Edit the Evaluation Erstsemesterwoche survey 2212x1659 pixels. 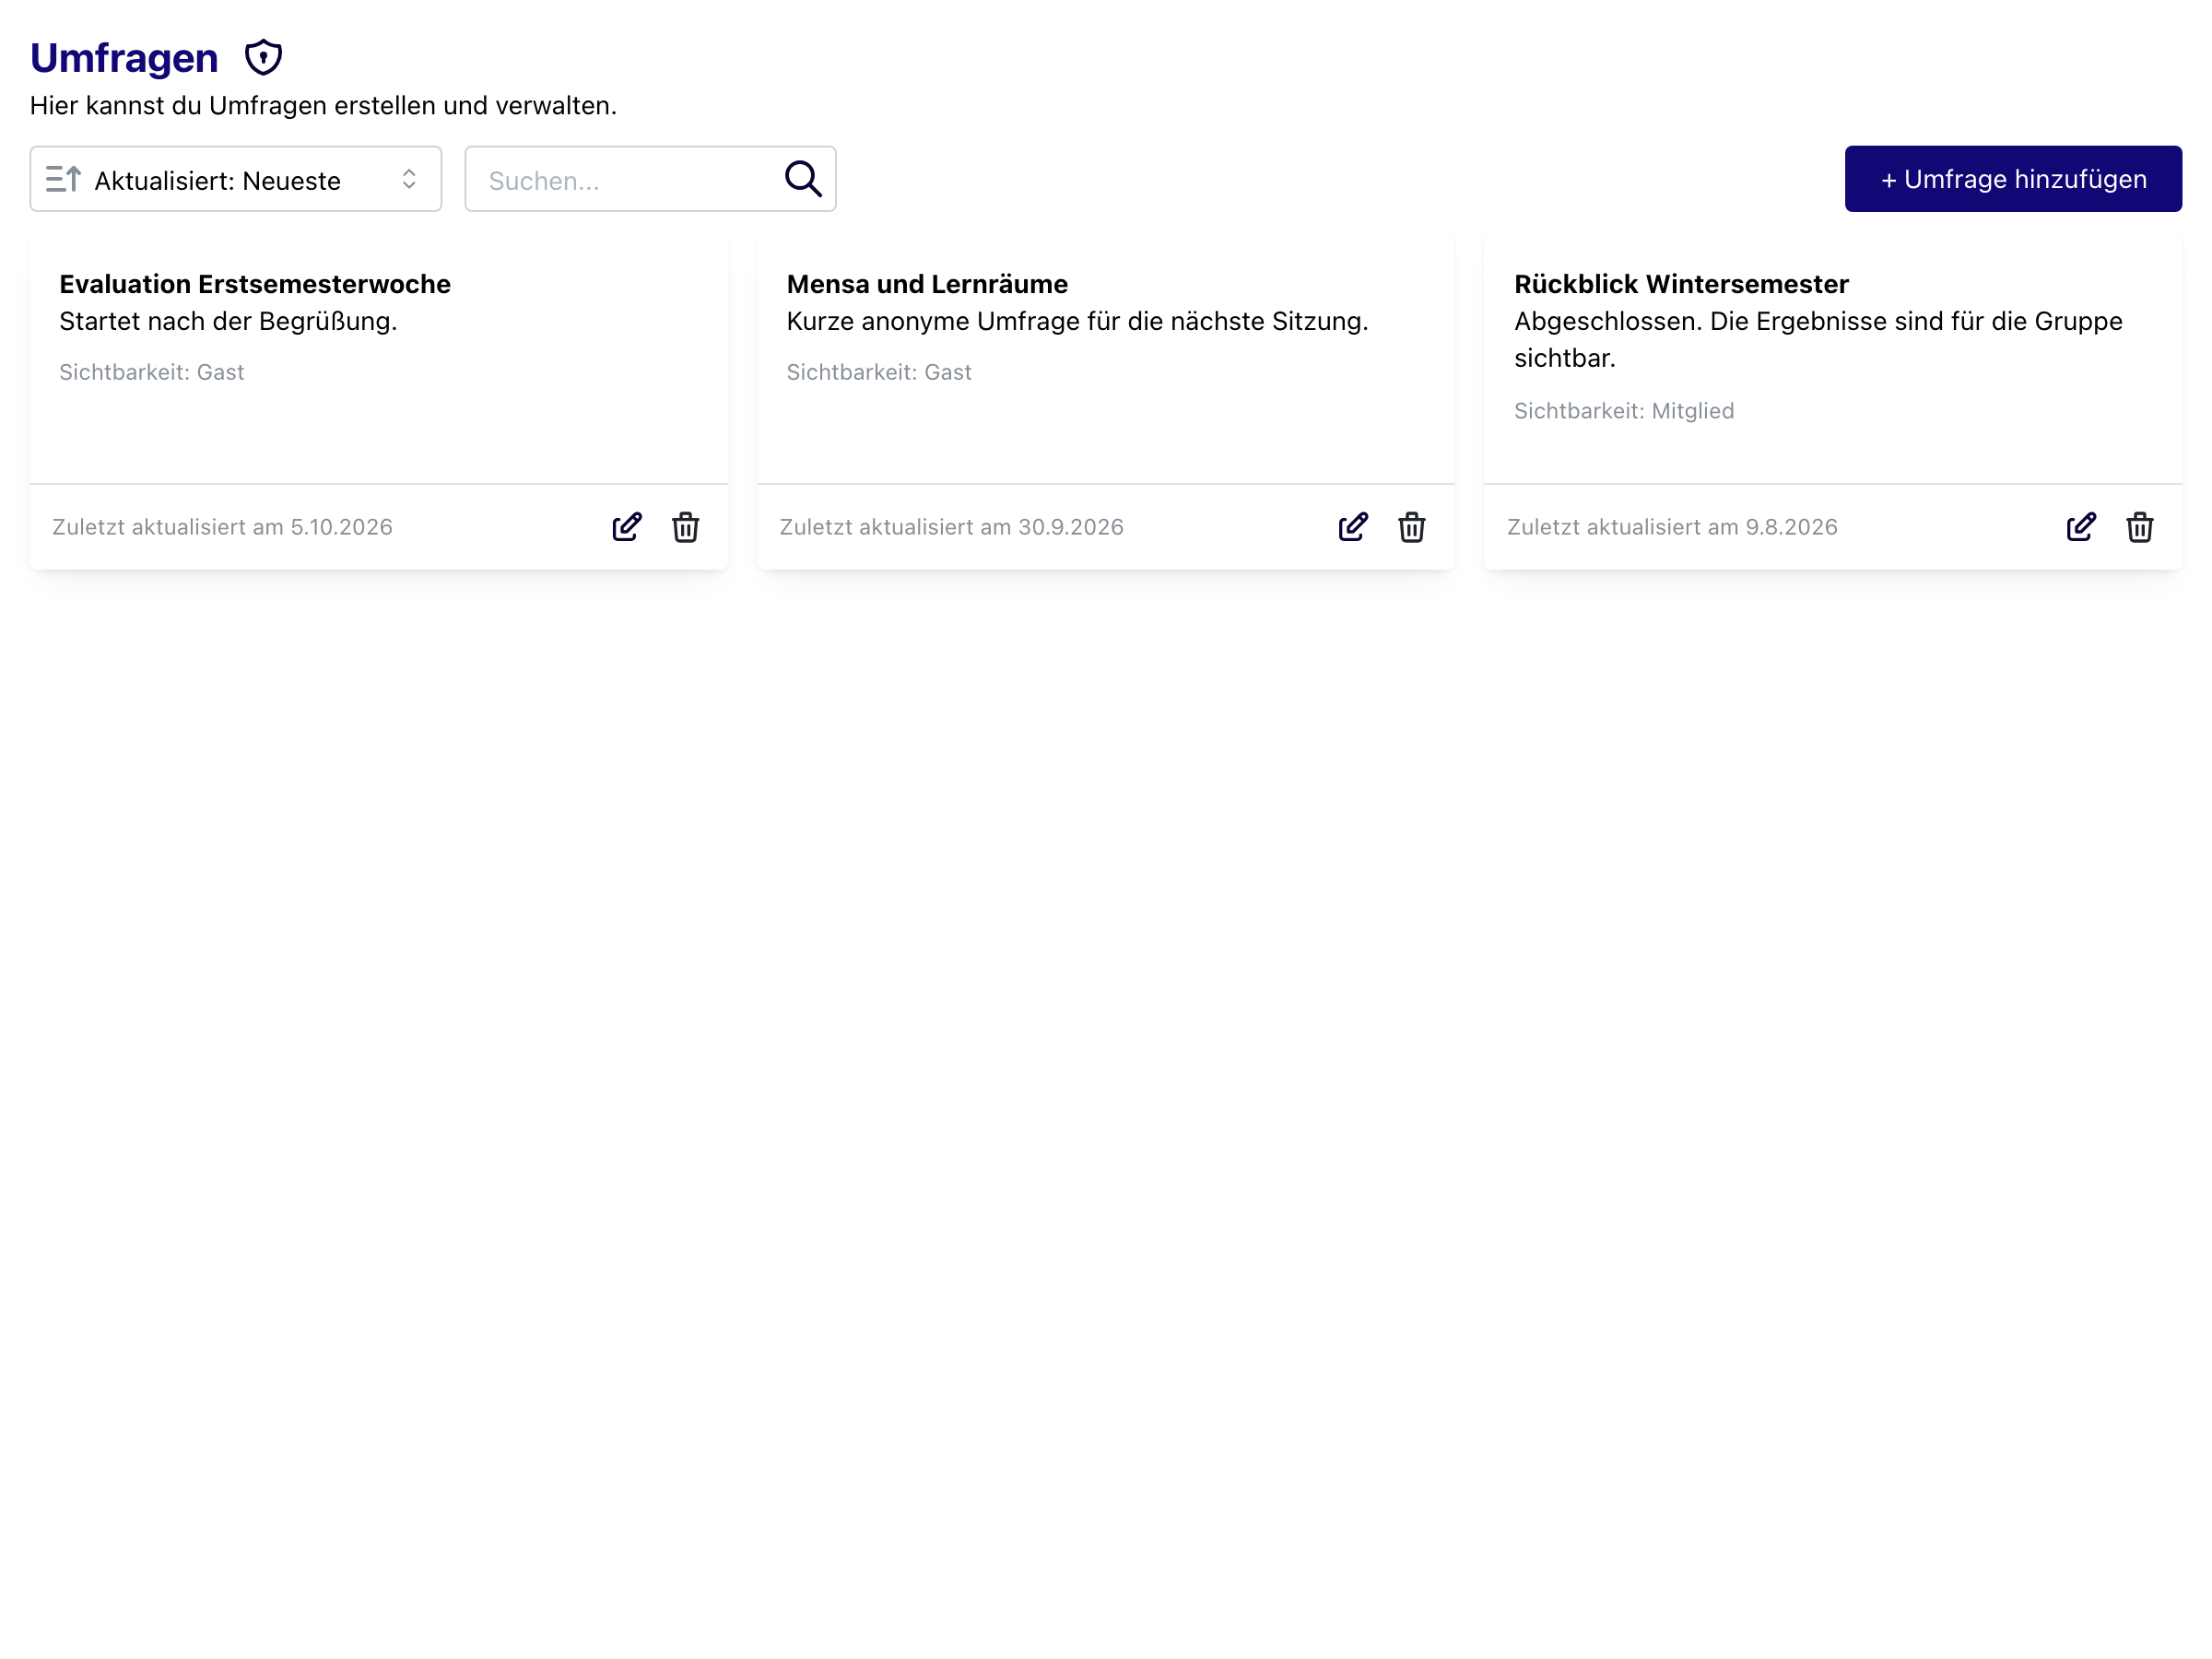[x=627, y=527]
